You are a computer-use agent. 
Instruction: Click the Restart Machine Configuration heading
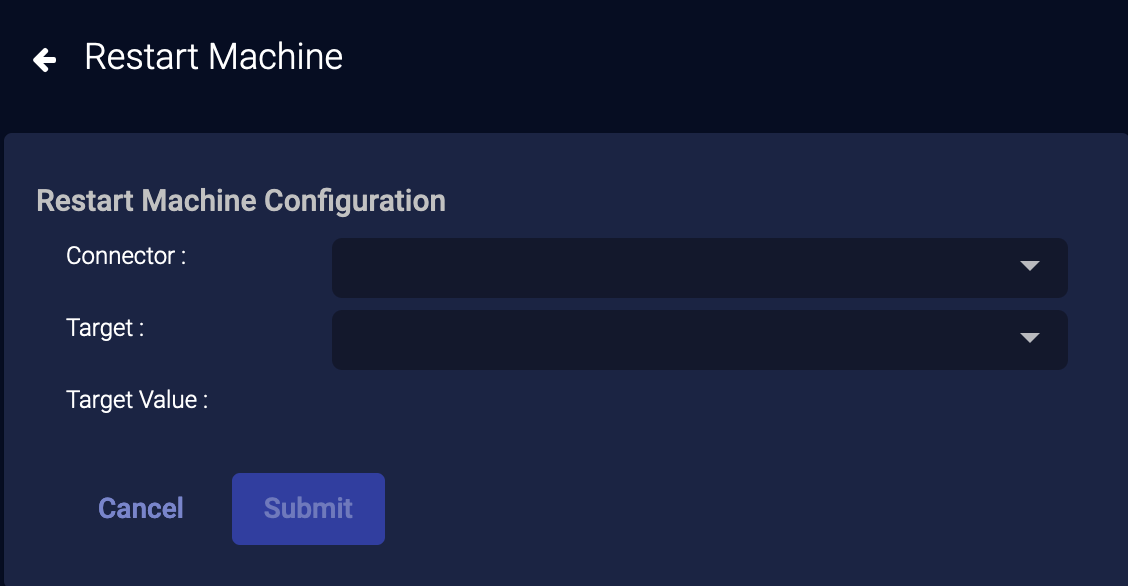(241, 201)
